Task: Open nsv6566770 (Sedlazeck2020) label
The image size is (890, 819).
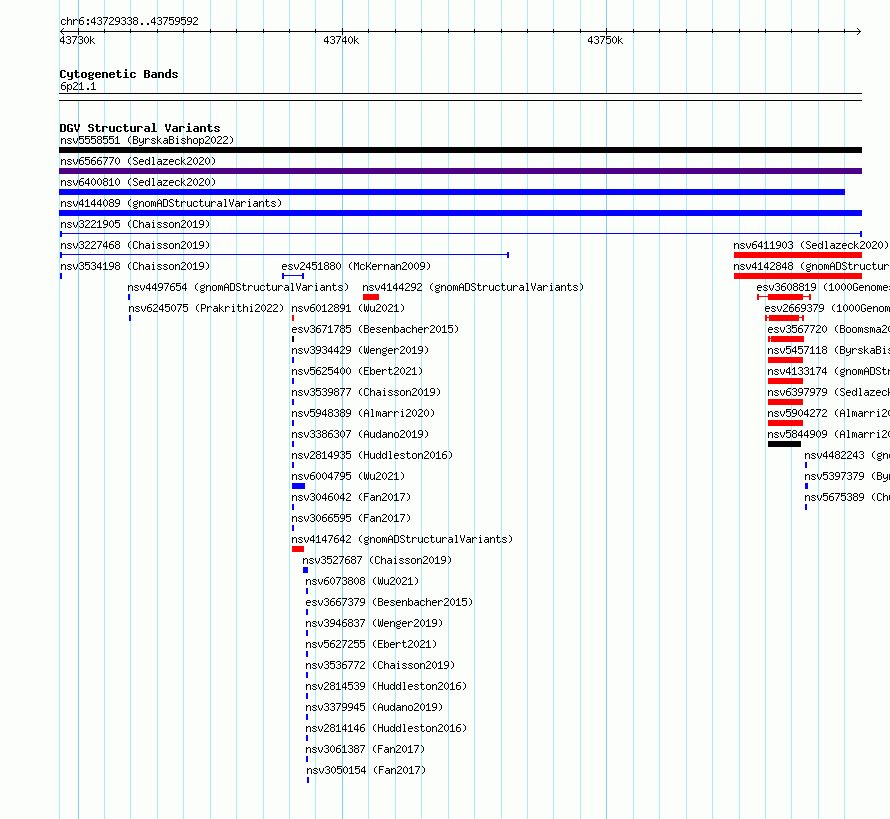Action: [138, 161]
